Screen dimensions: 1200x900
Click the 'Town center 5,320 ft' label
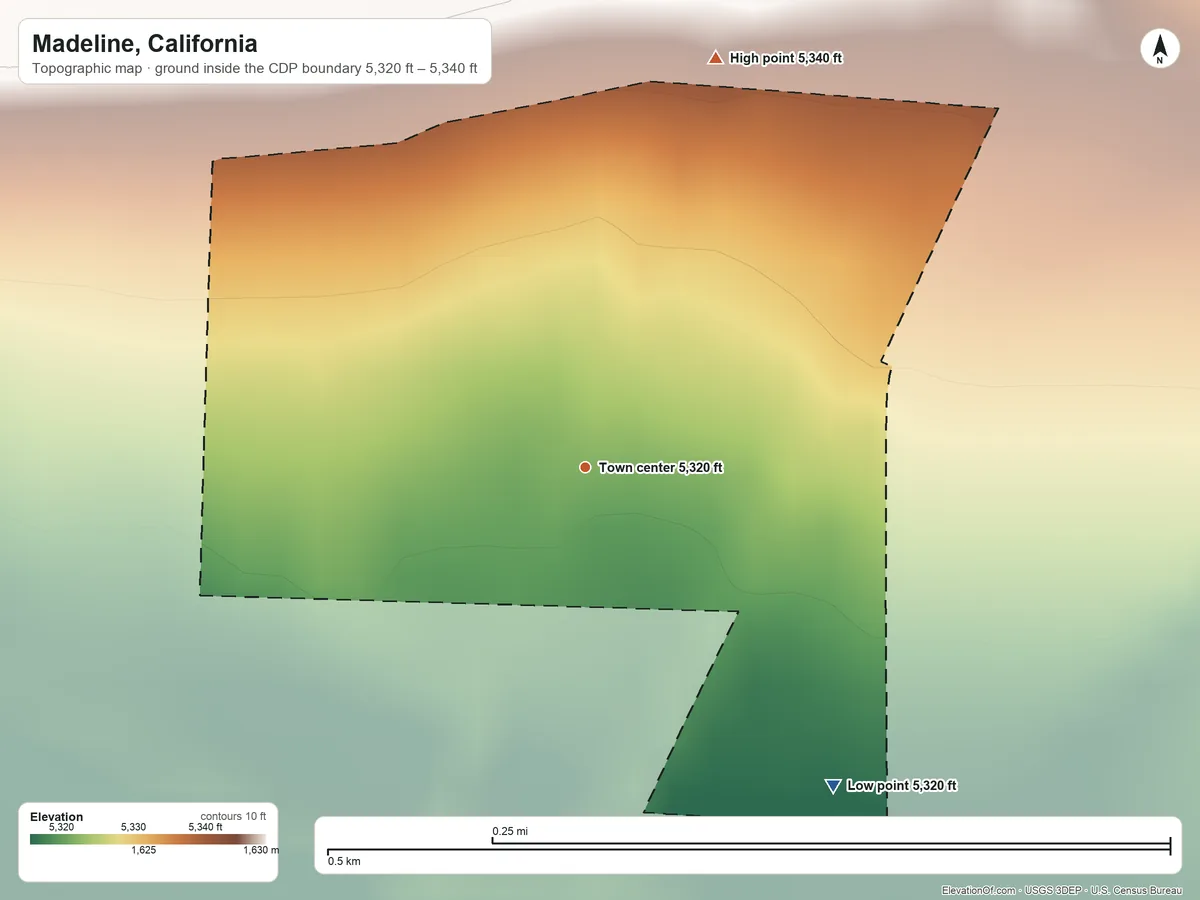pyautogui.click(x=660, y=467)
